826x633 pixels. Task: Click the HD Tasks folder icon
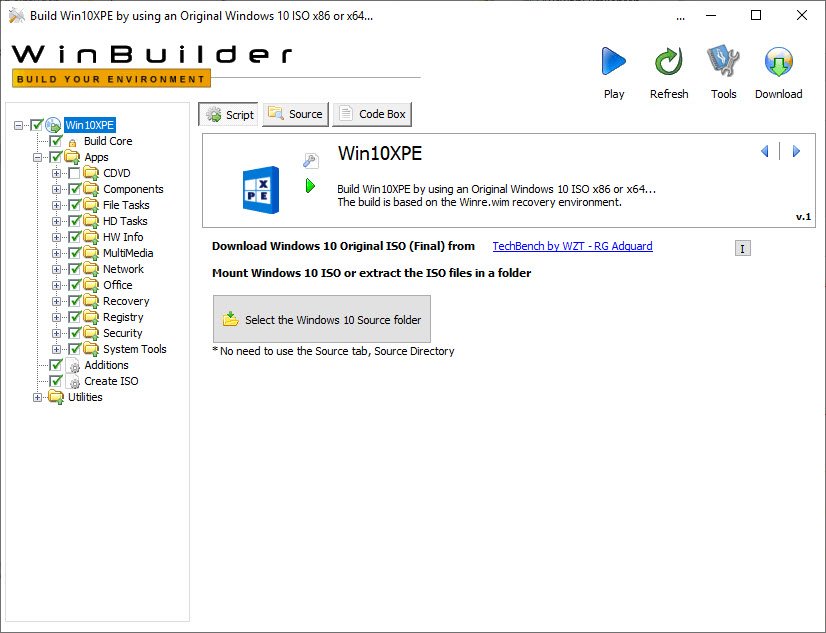click(91, 221)
